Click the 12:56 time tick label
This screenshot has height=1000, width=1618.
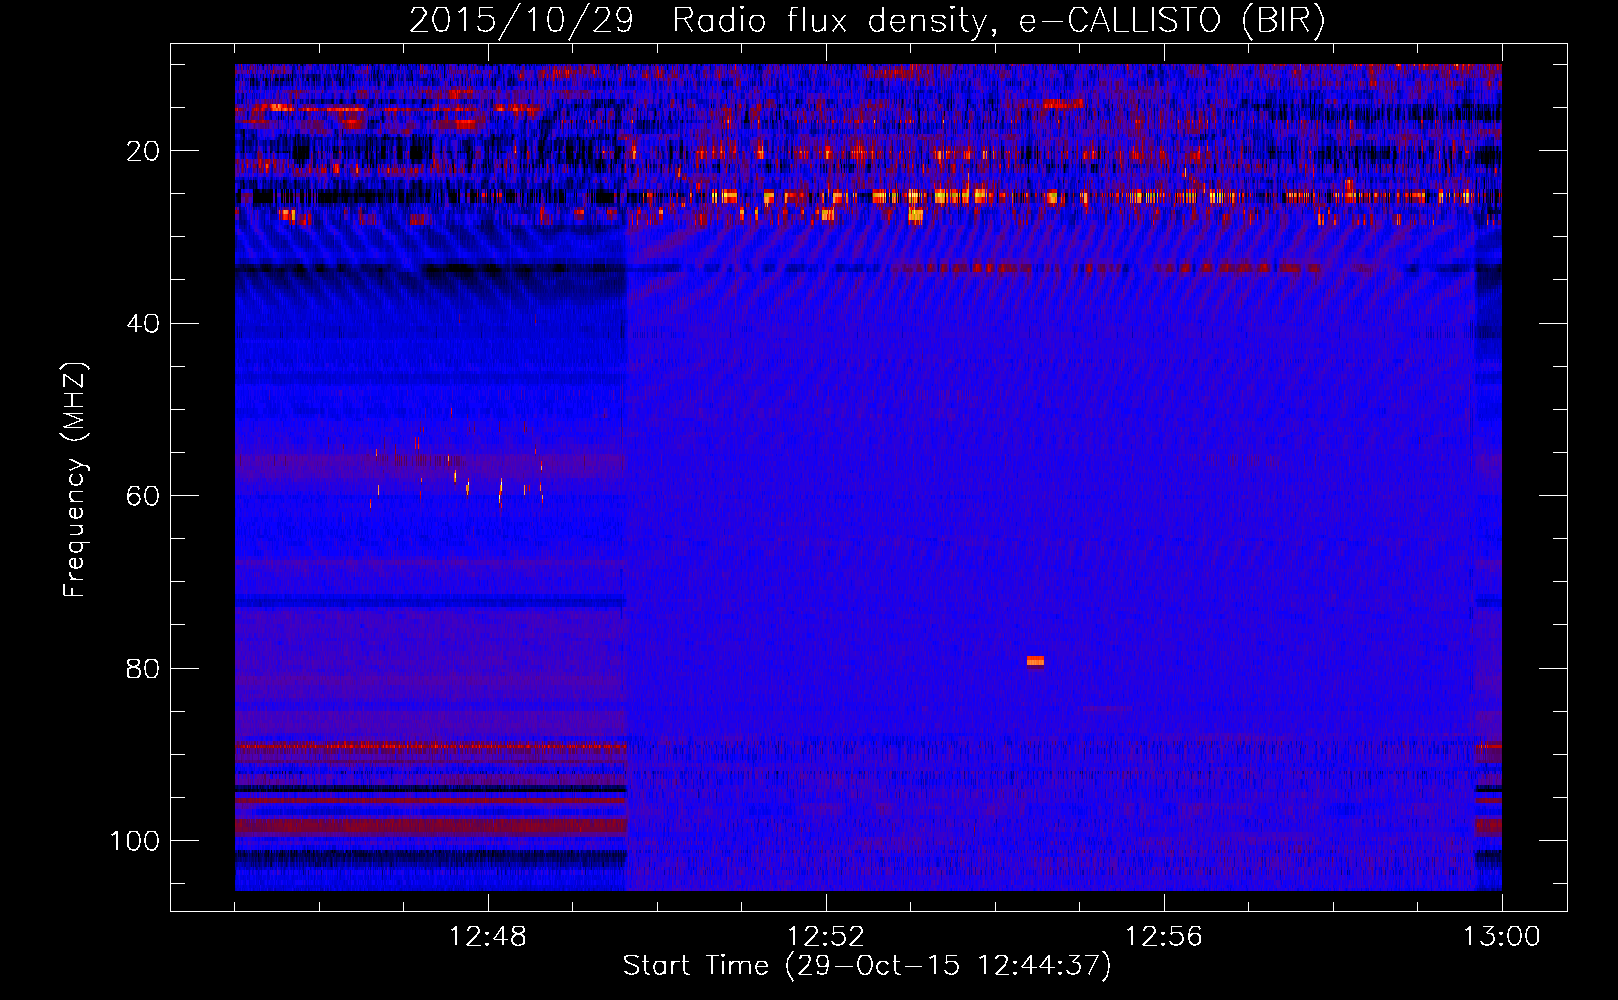coord(1164,937)
